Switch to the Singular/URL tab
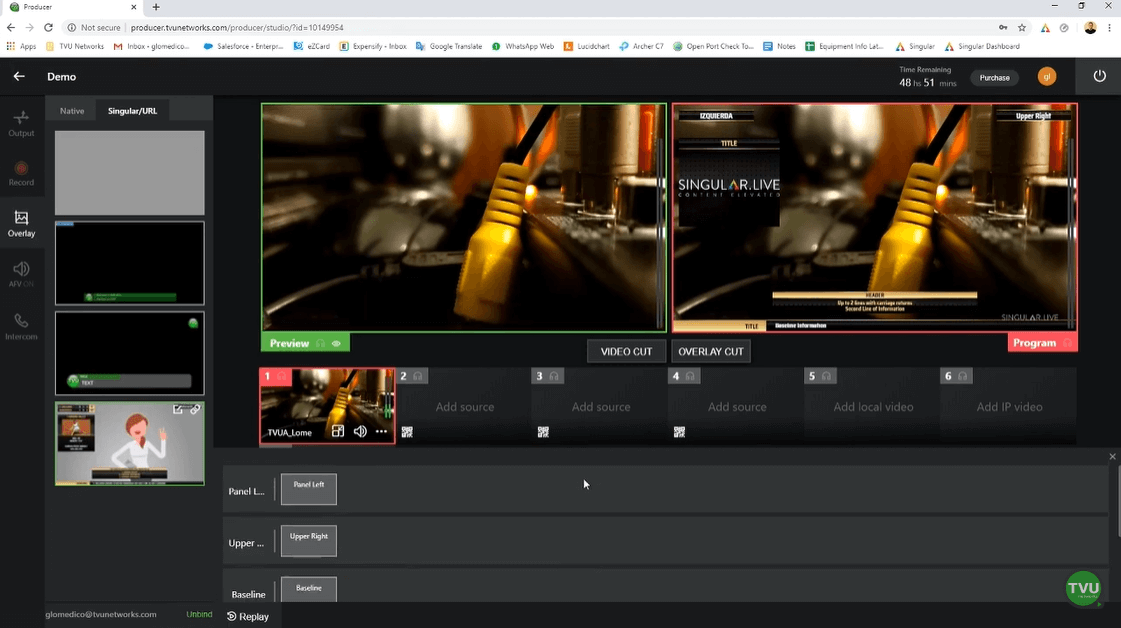Screen dimensions: 1121x628 132,111
